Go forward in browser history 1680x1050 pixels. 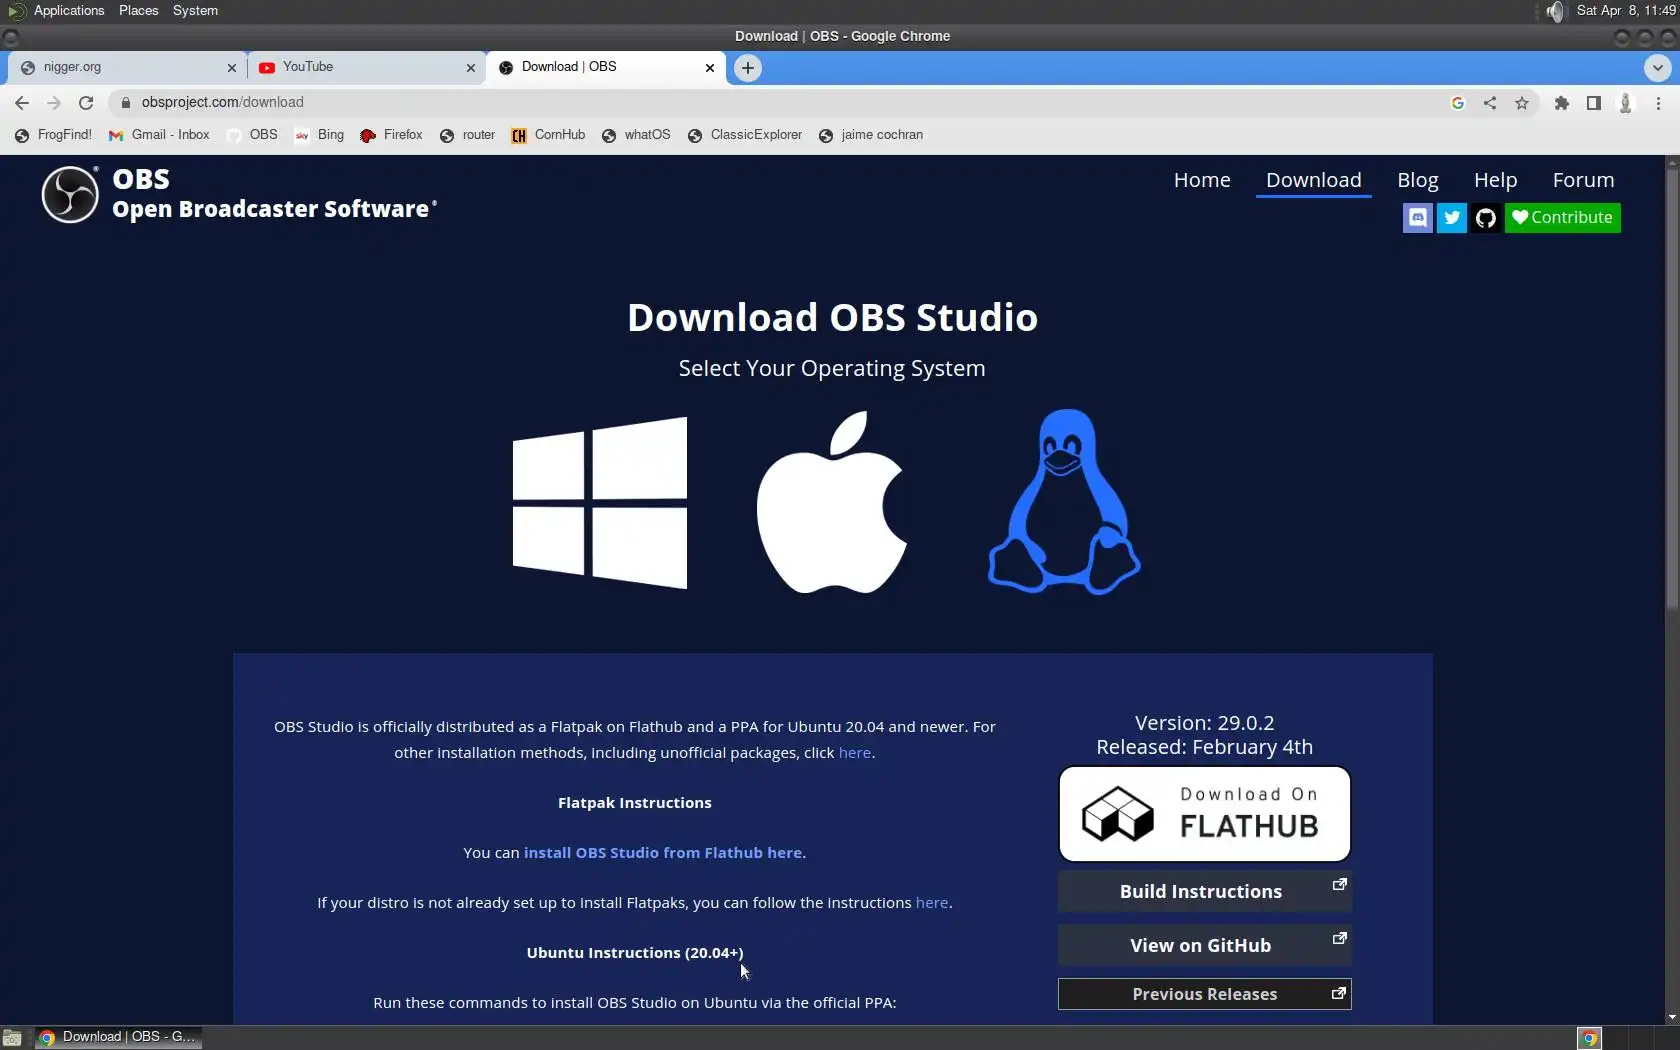[x=54, y=102]
